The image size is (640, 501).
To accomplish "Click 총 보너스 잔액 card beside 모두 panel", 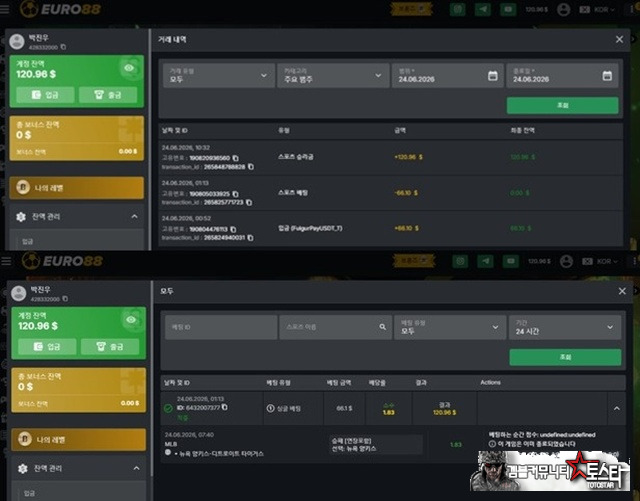I will pos(78,390).
